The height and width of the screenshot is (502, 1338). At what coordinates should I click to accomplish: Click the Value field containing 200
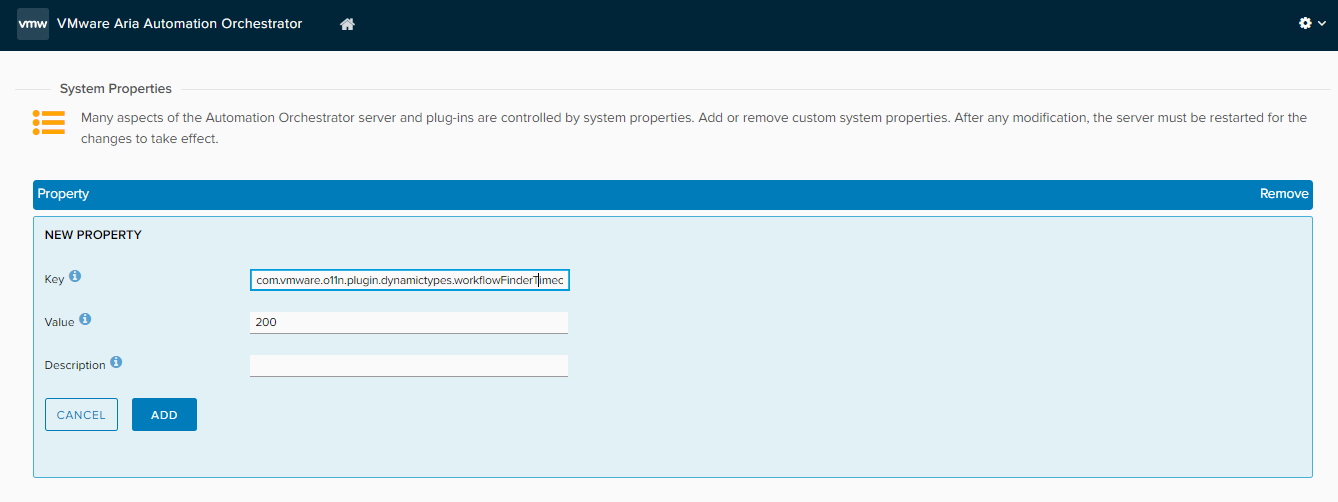[x=409, y=323]
